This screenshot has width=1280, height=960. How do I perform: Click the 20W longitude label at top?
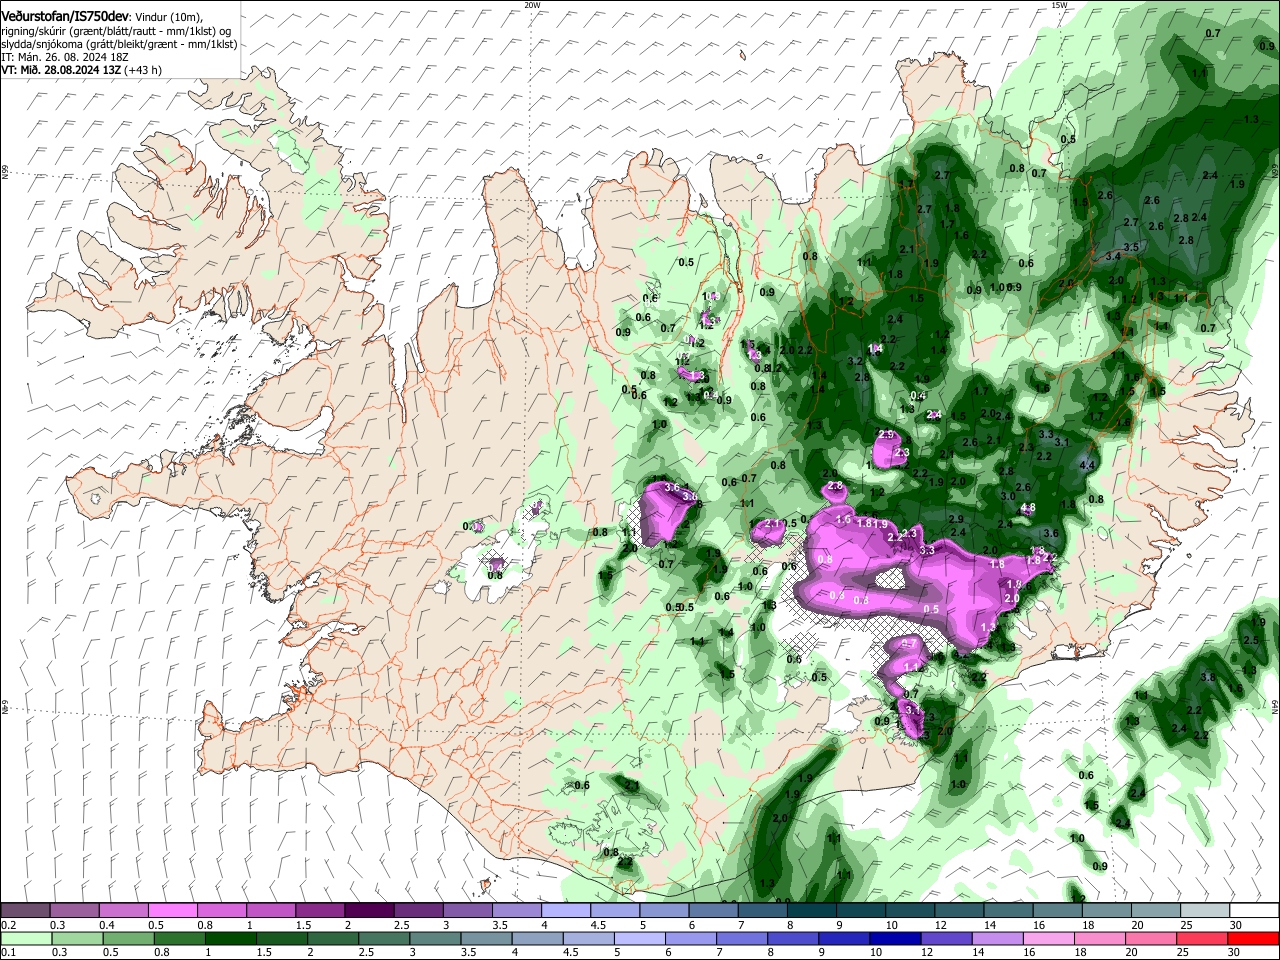(532, 5)
